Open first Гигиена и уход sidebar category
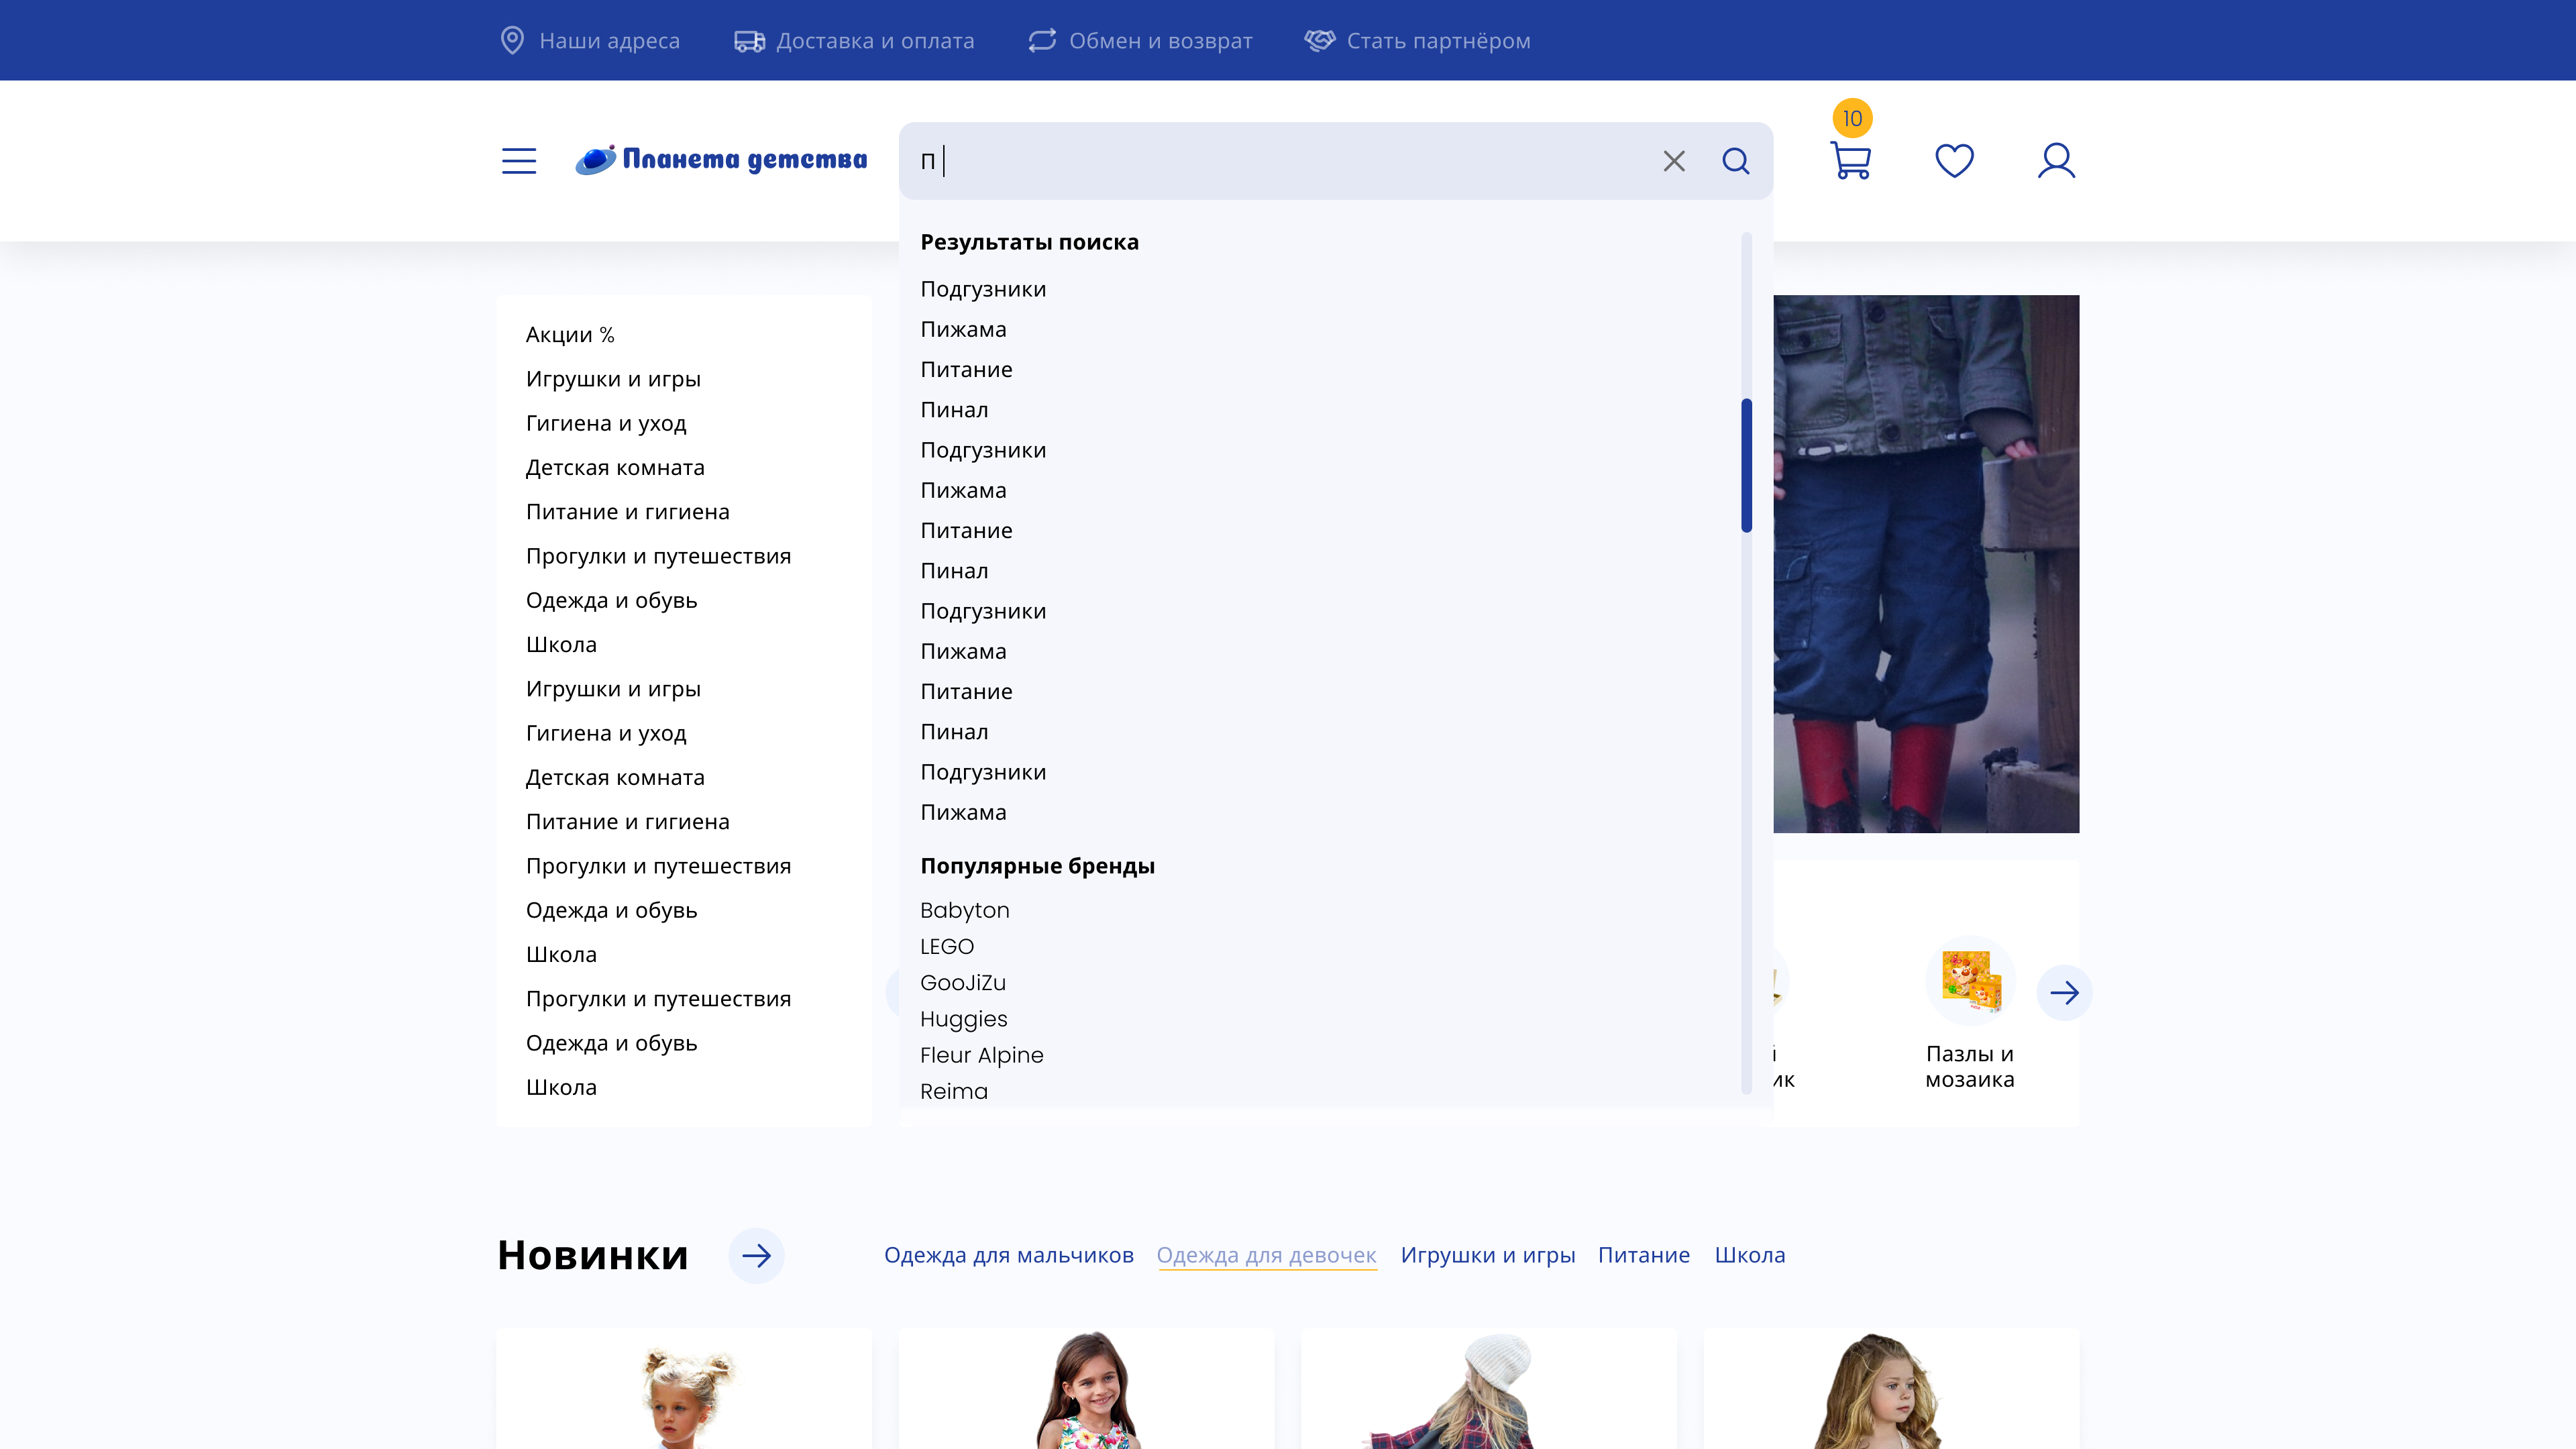Screen dimensions: 2576x1449 [x=606, y=423]
